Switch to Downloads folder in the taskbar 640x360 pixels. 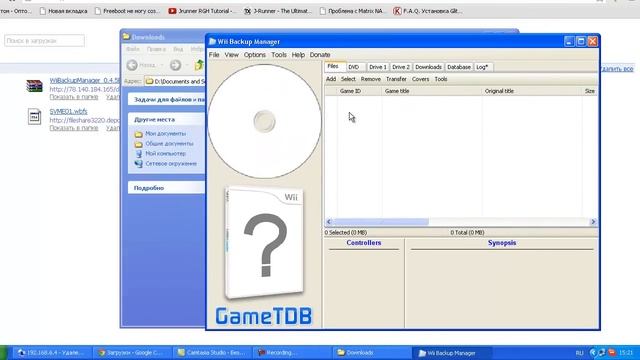[x=371, y=353]
